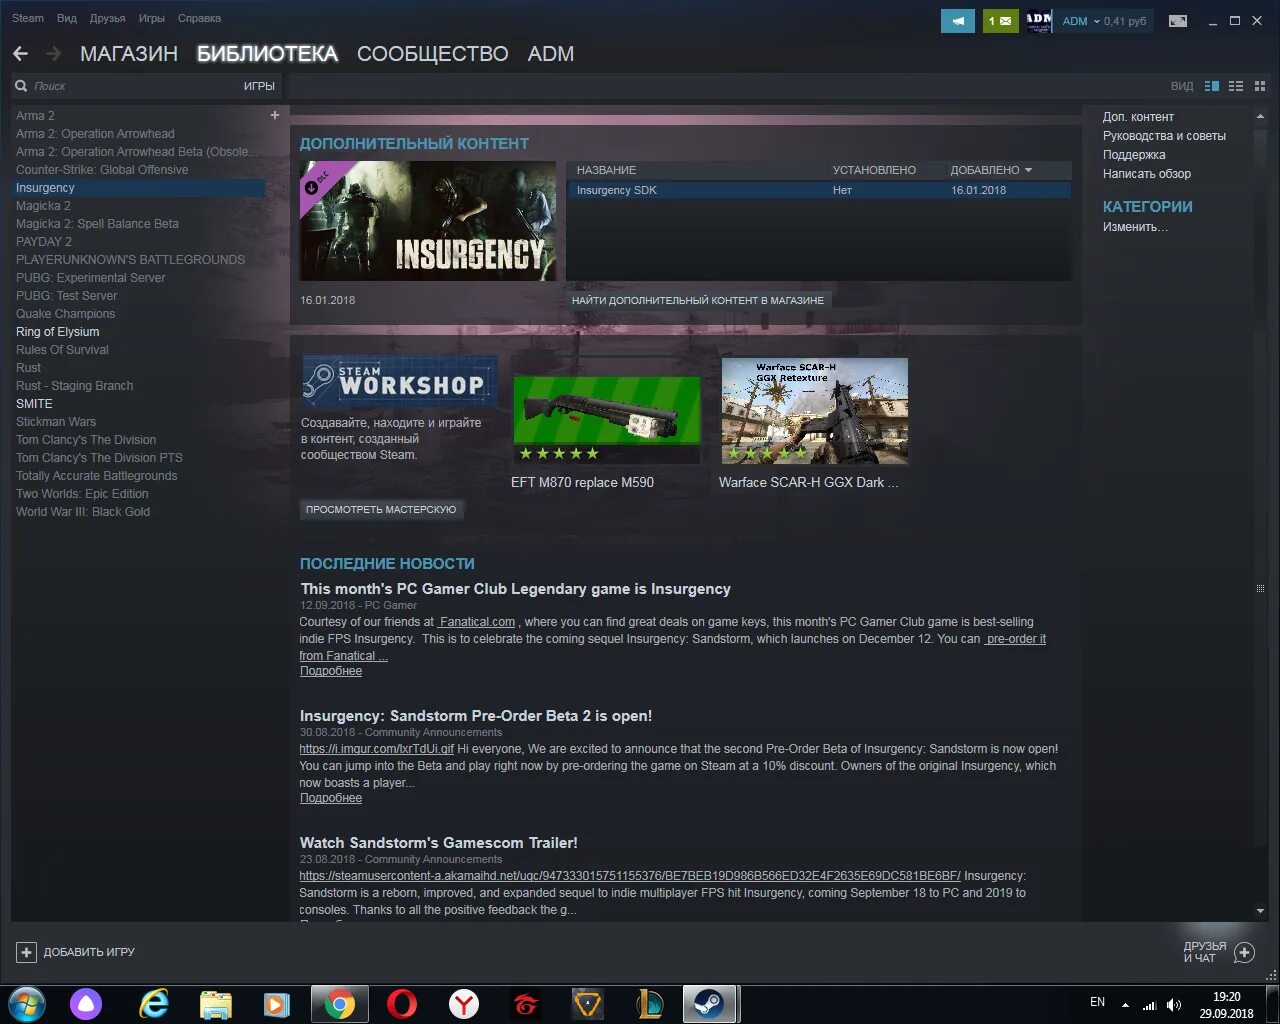Go forward with the right arrow
The image size is (1280, 1024).
coord(54,54)
